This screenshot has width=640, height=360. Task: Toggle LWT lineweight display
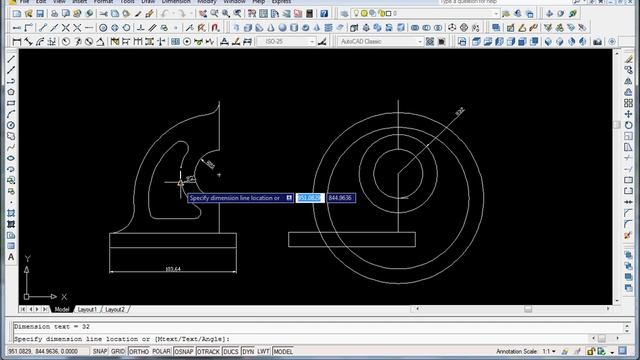point(263,351)
